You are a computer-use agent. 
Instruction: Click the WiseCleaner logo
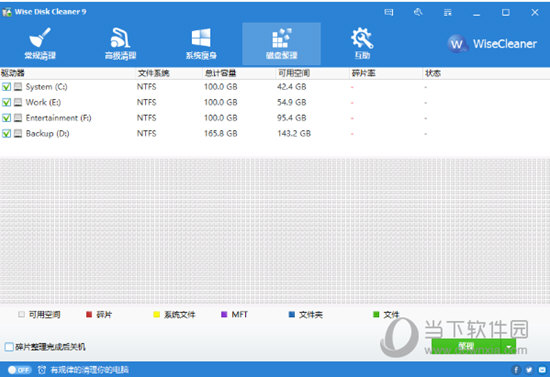(x=492, y=44)
